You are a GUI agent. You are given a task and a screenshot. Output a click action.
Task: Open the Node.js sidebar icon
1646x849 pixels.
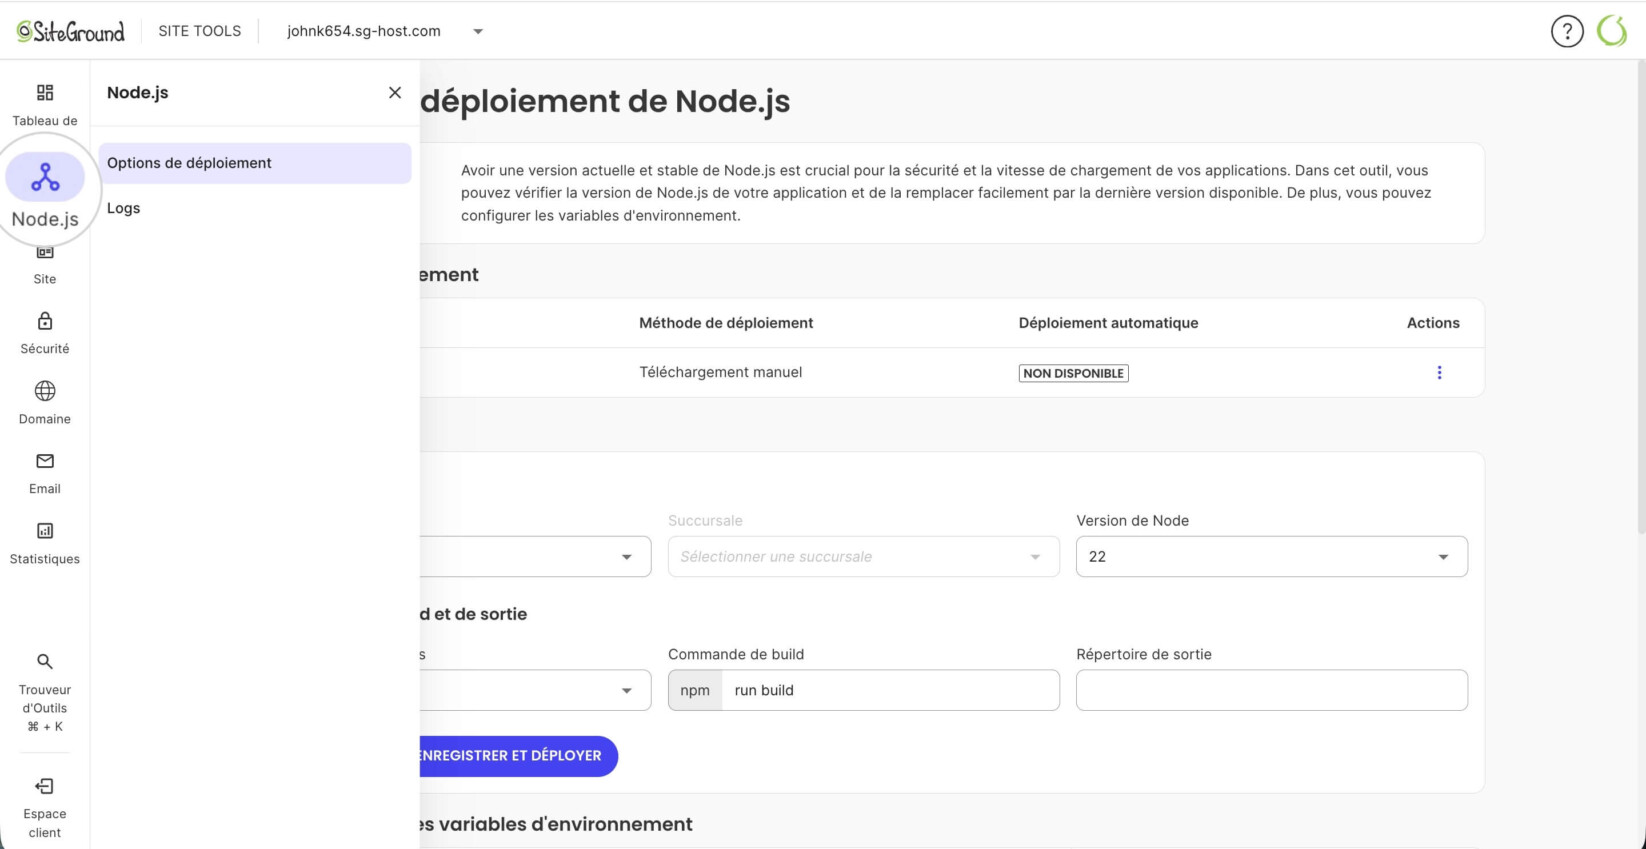[45, 178]
